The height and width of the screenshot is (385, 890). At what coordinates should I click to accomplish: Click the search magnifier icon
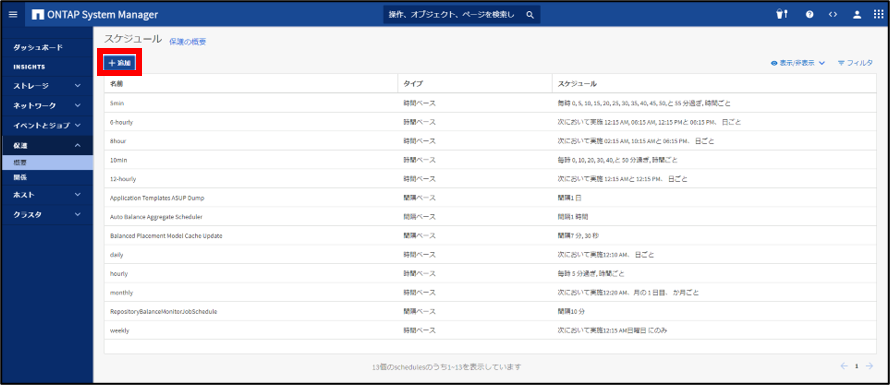tap(530, 15)
